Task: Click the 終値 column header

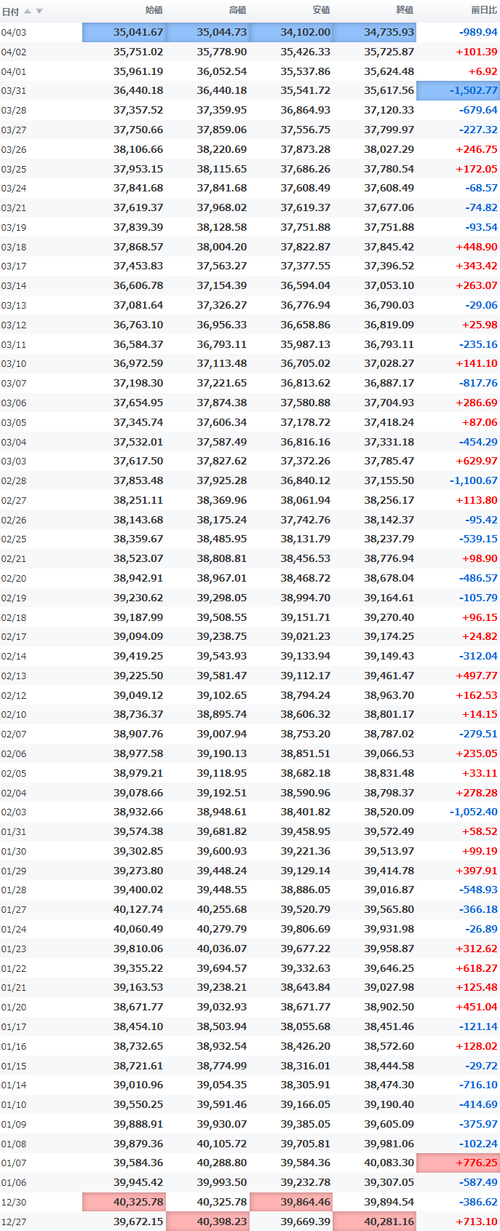Action: [404, 11]
